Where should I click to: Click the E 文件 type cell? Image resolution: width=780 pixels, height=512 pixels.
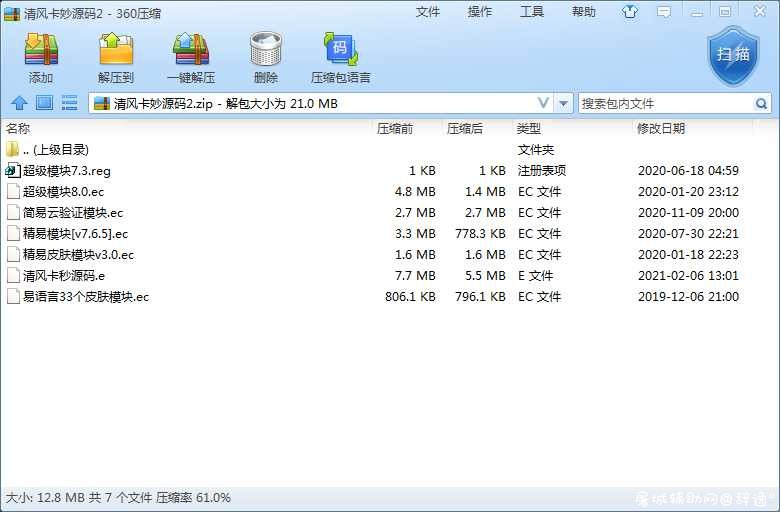[535, 275]
